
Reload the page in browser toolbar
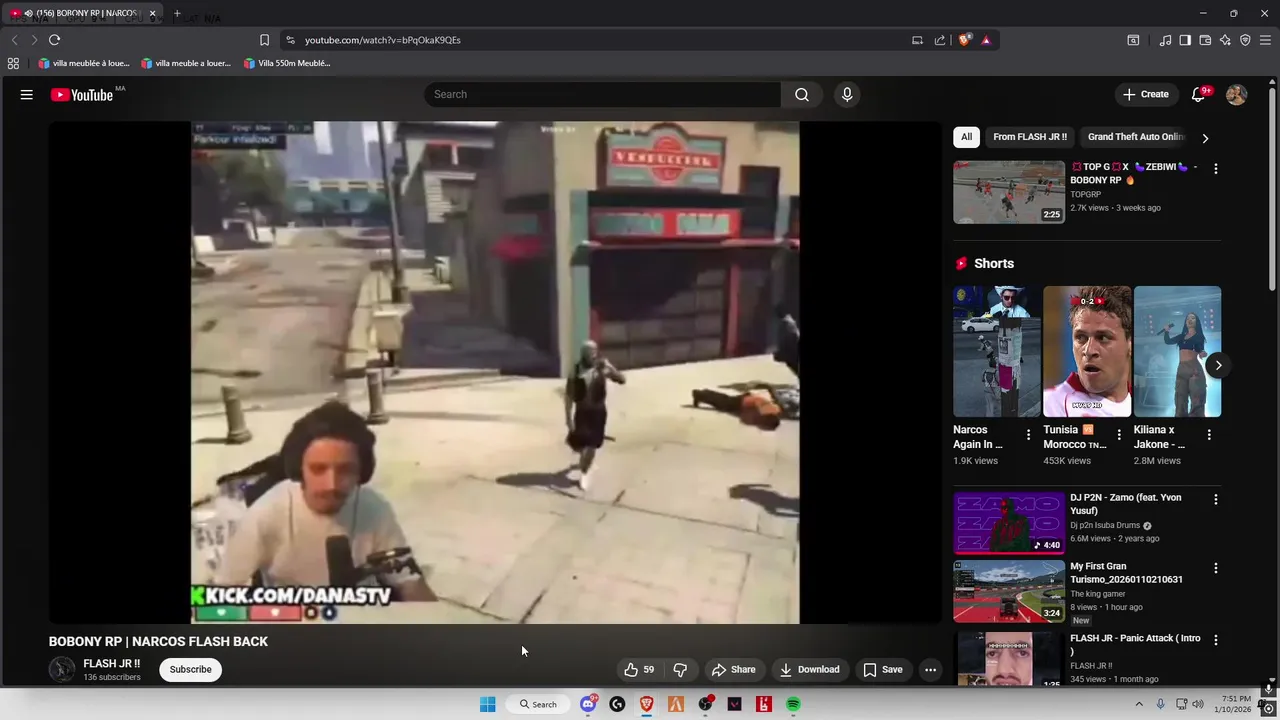[54, 40]
